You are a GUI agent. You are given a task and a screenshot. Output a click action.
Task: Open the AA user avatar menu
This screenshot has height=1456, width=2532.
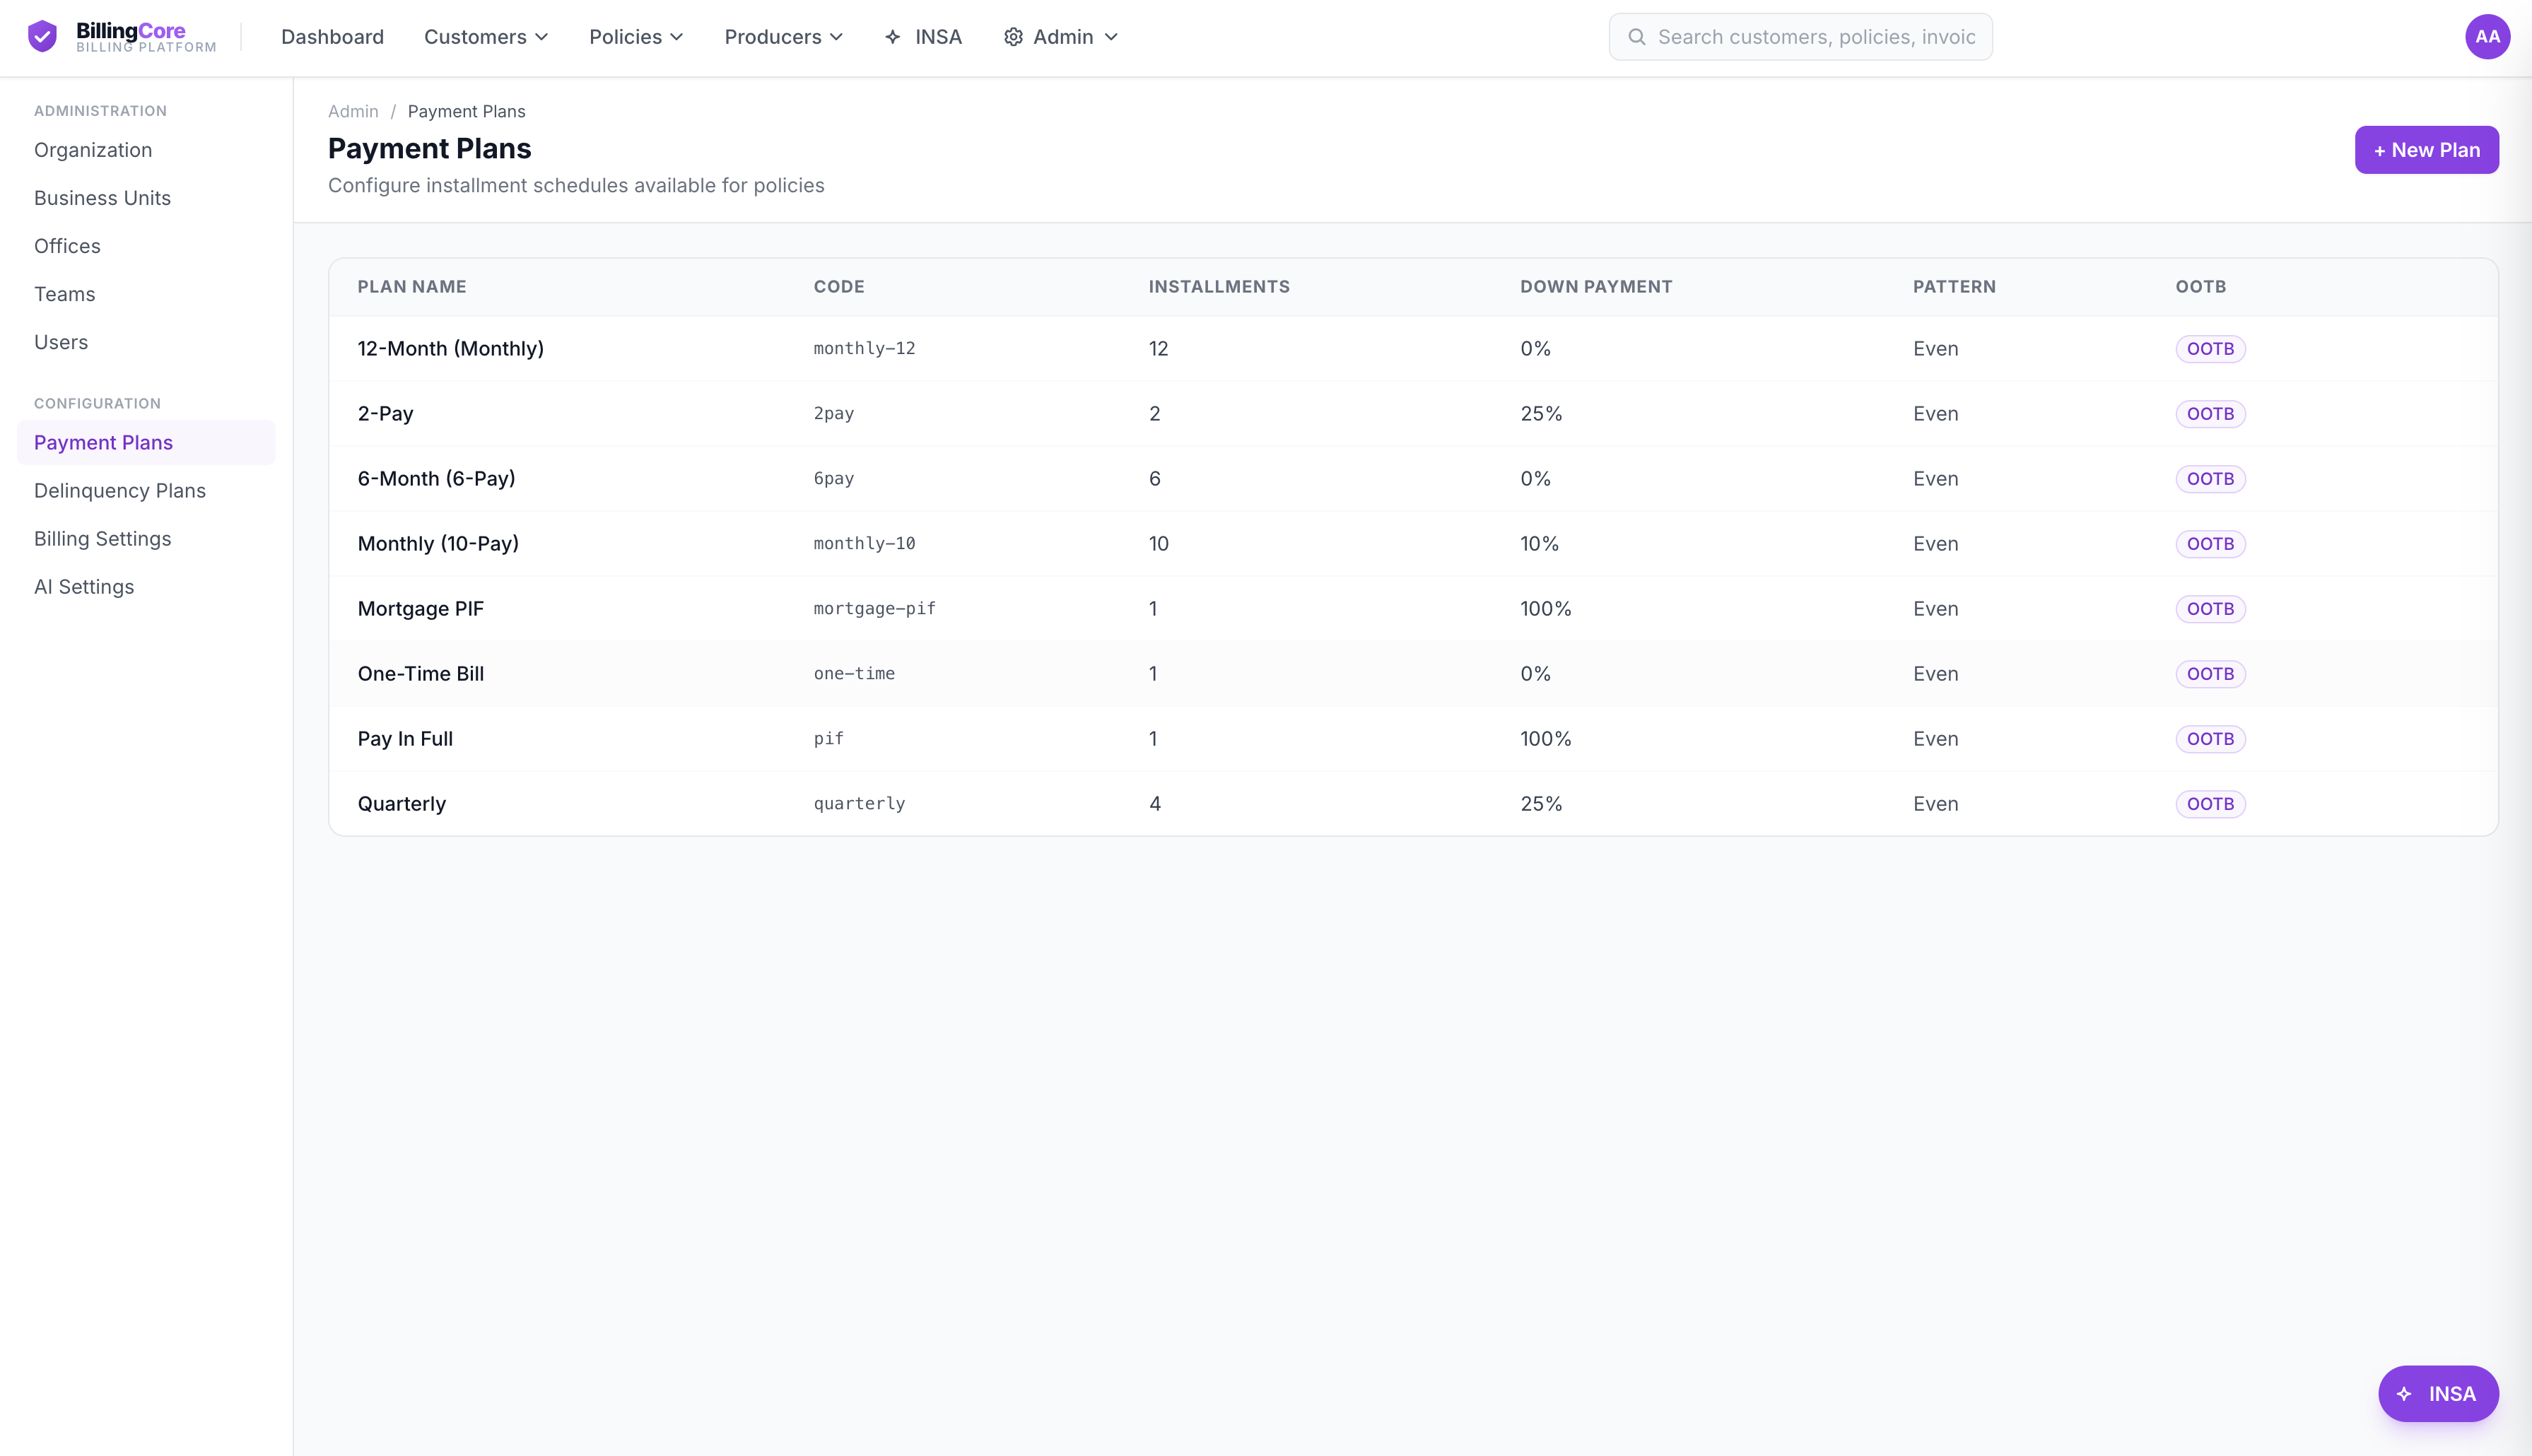[x=2487, y=37]
